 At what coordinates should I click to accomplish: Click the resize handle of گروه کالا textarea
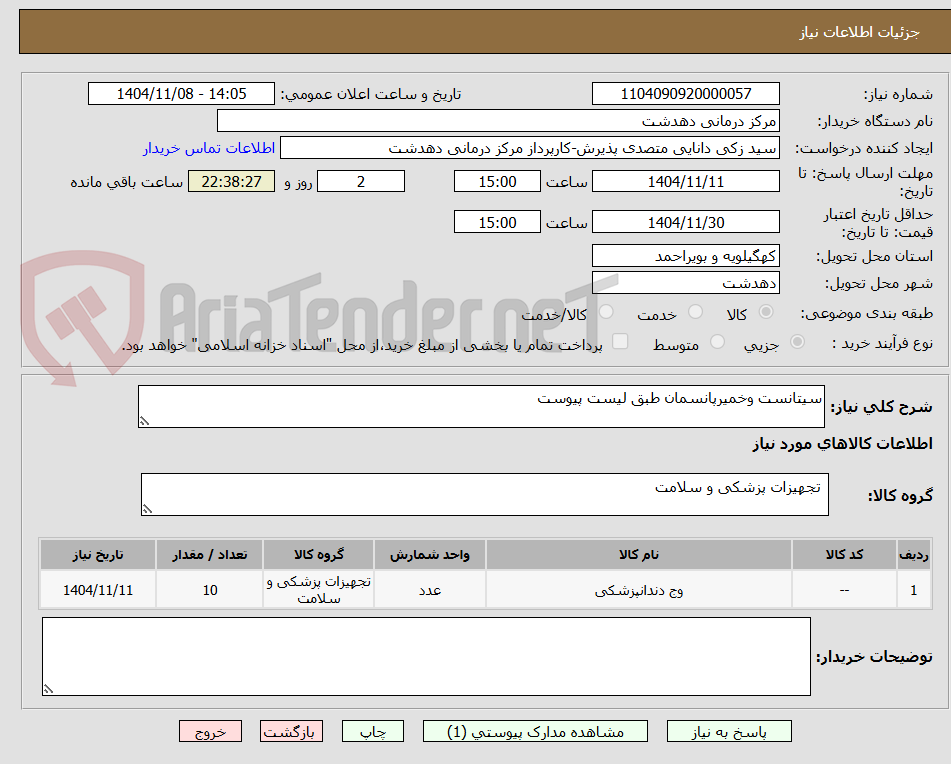click(x=147, y=509)
